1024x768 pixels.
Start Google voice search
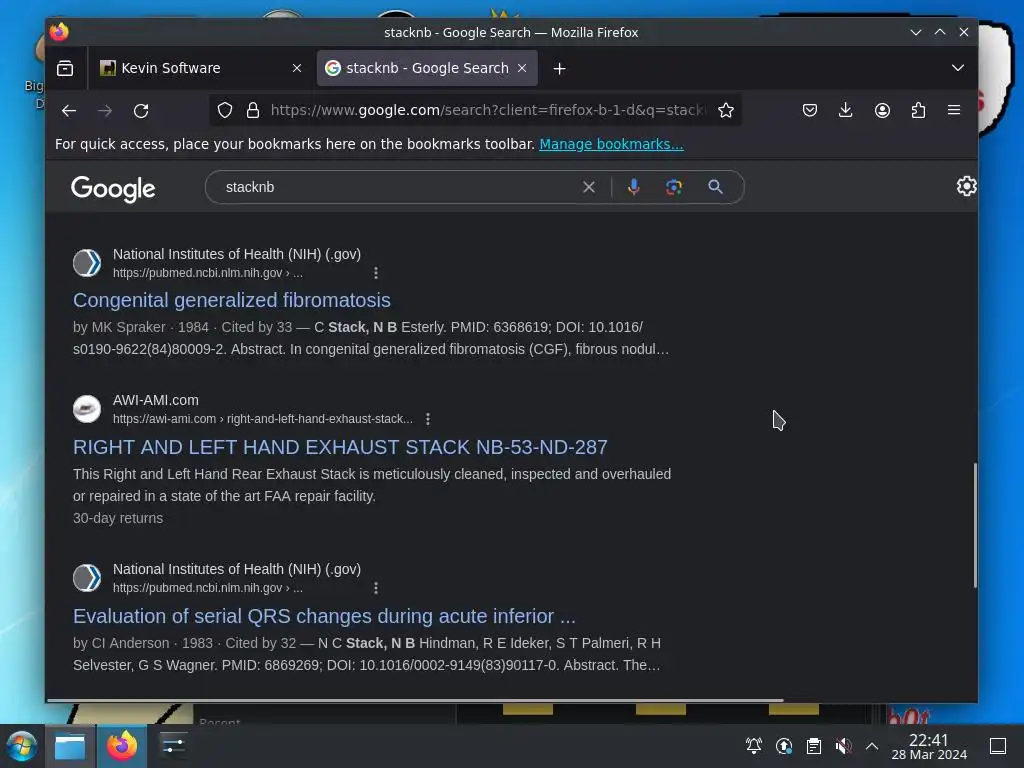pos(633,187)
